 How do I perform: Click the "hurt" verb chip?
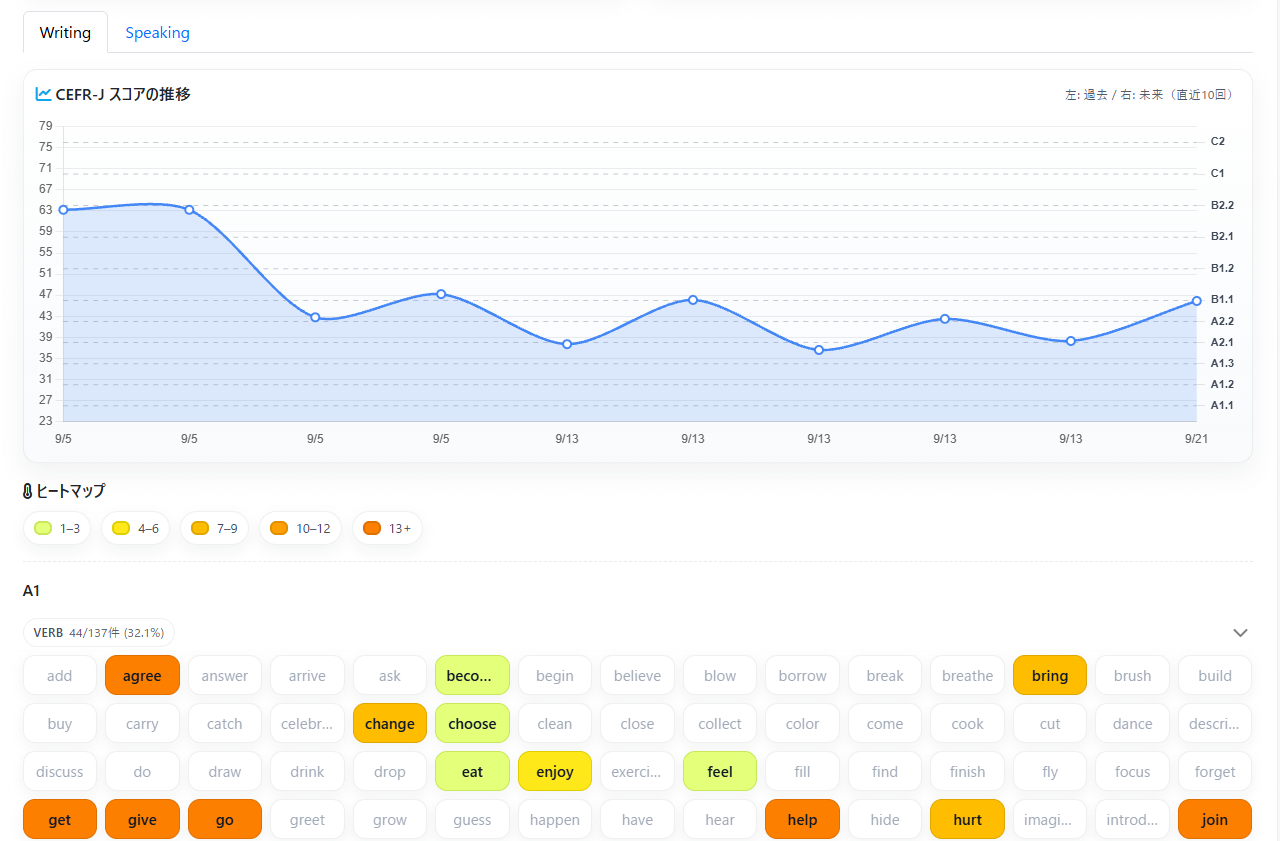(967, 820)
